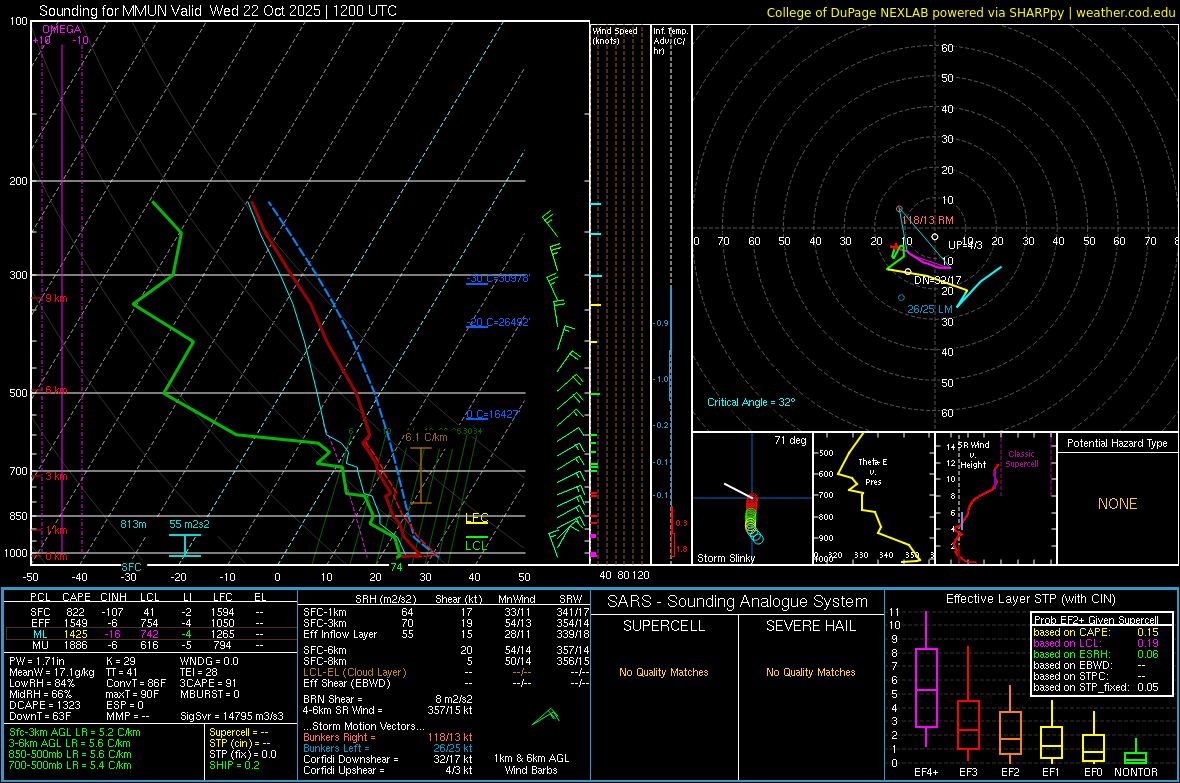This screenshot has height=783, width=1180.
Task: Select the Potential Hazard Type header
Action: (1117, 443)
